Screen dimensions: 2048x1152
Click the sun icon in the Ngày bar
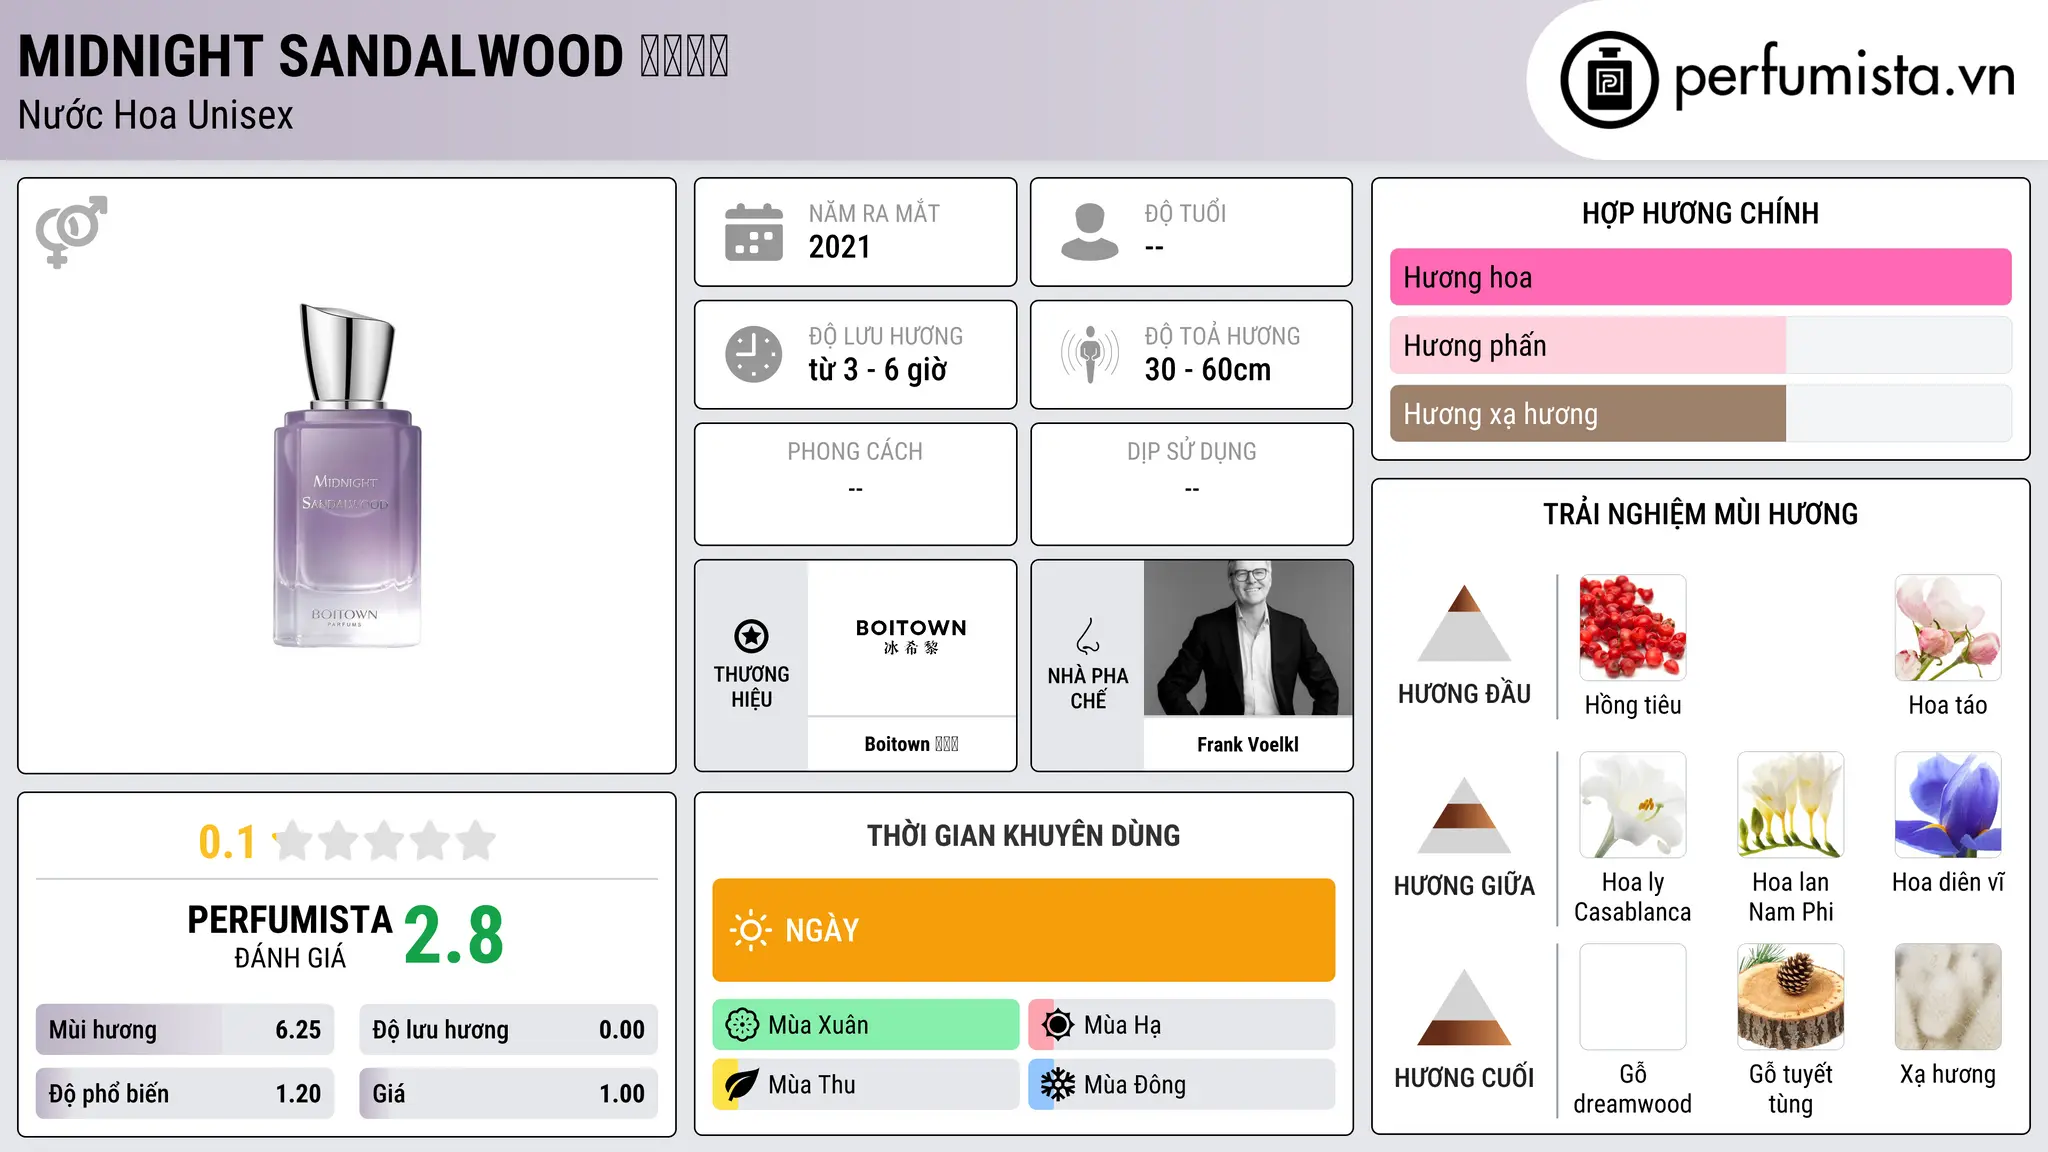point(751,930)
